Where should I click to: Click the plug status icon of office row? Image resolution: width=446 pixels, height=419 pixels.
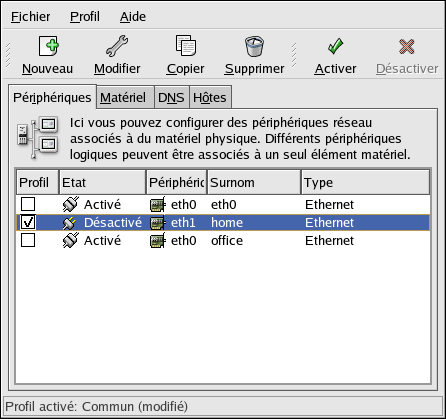(71, 240)
